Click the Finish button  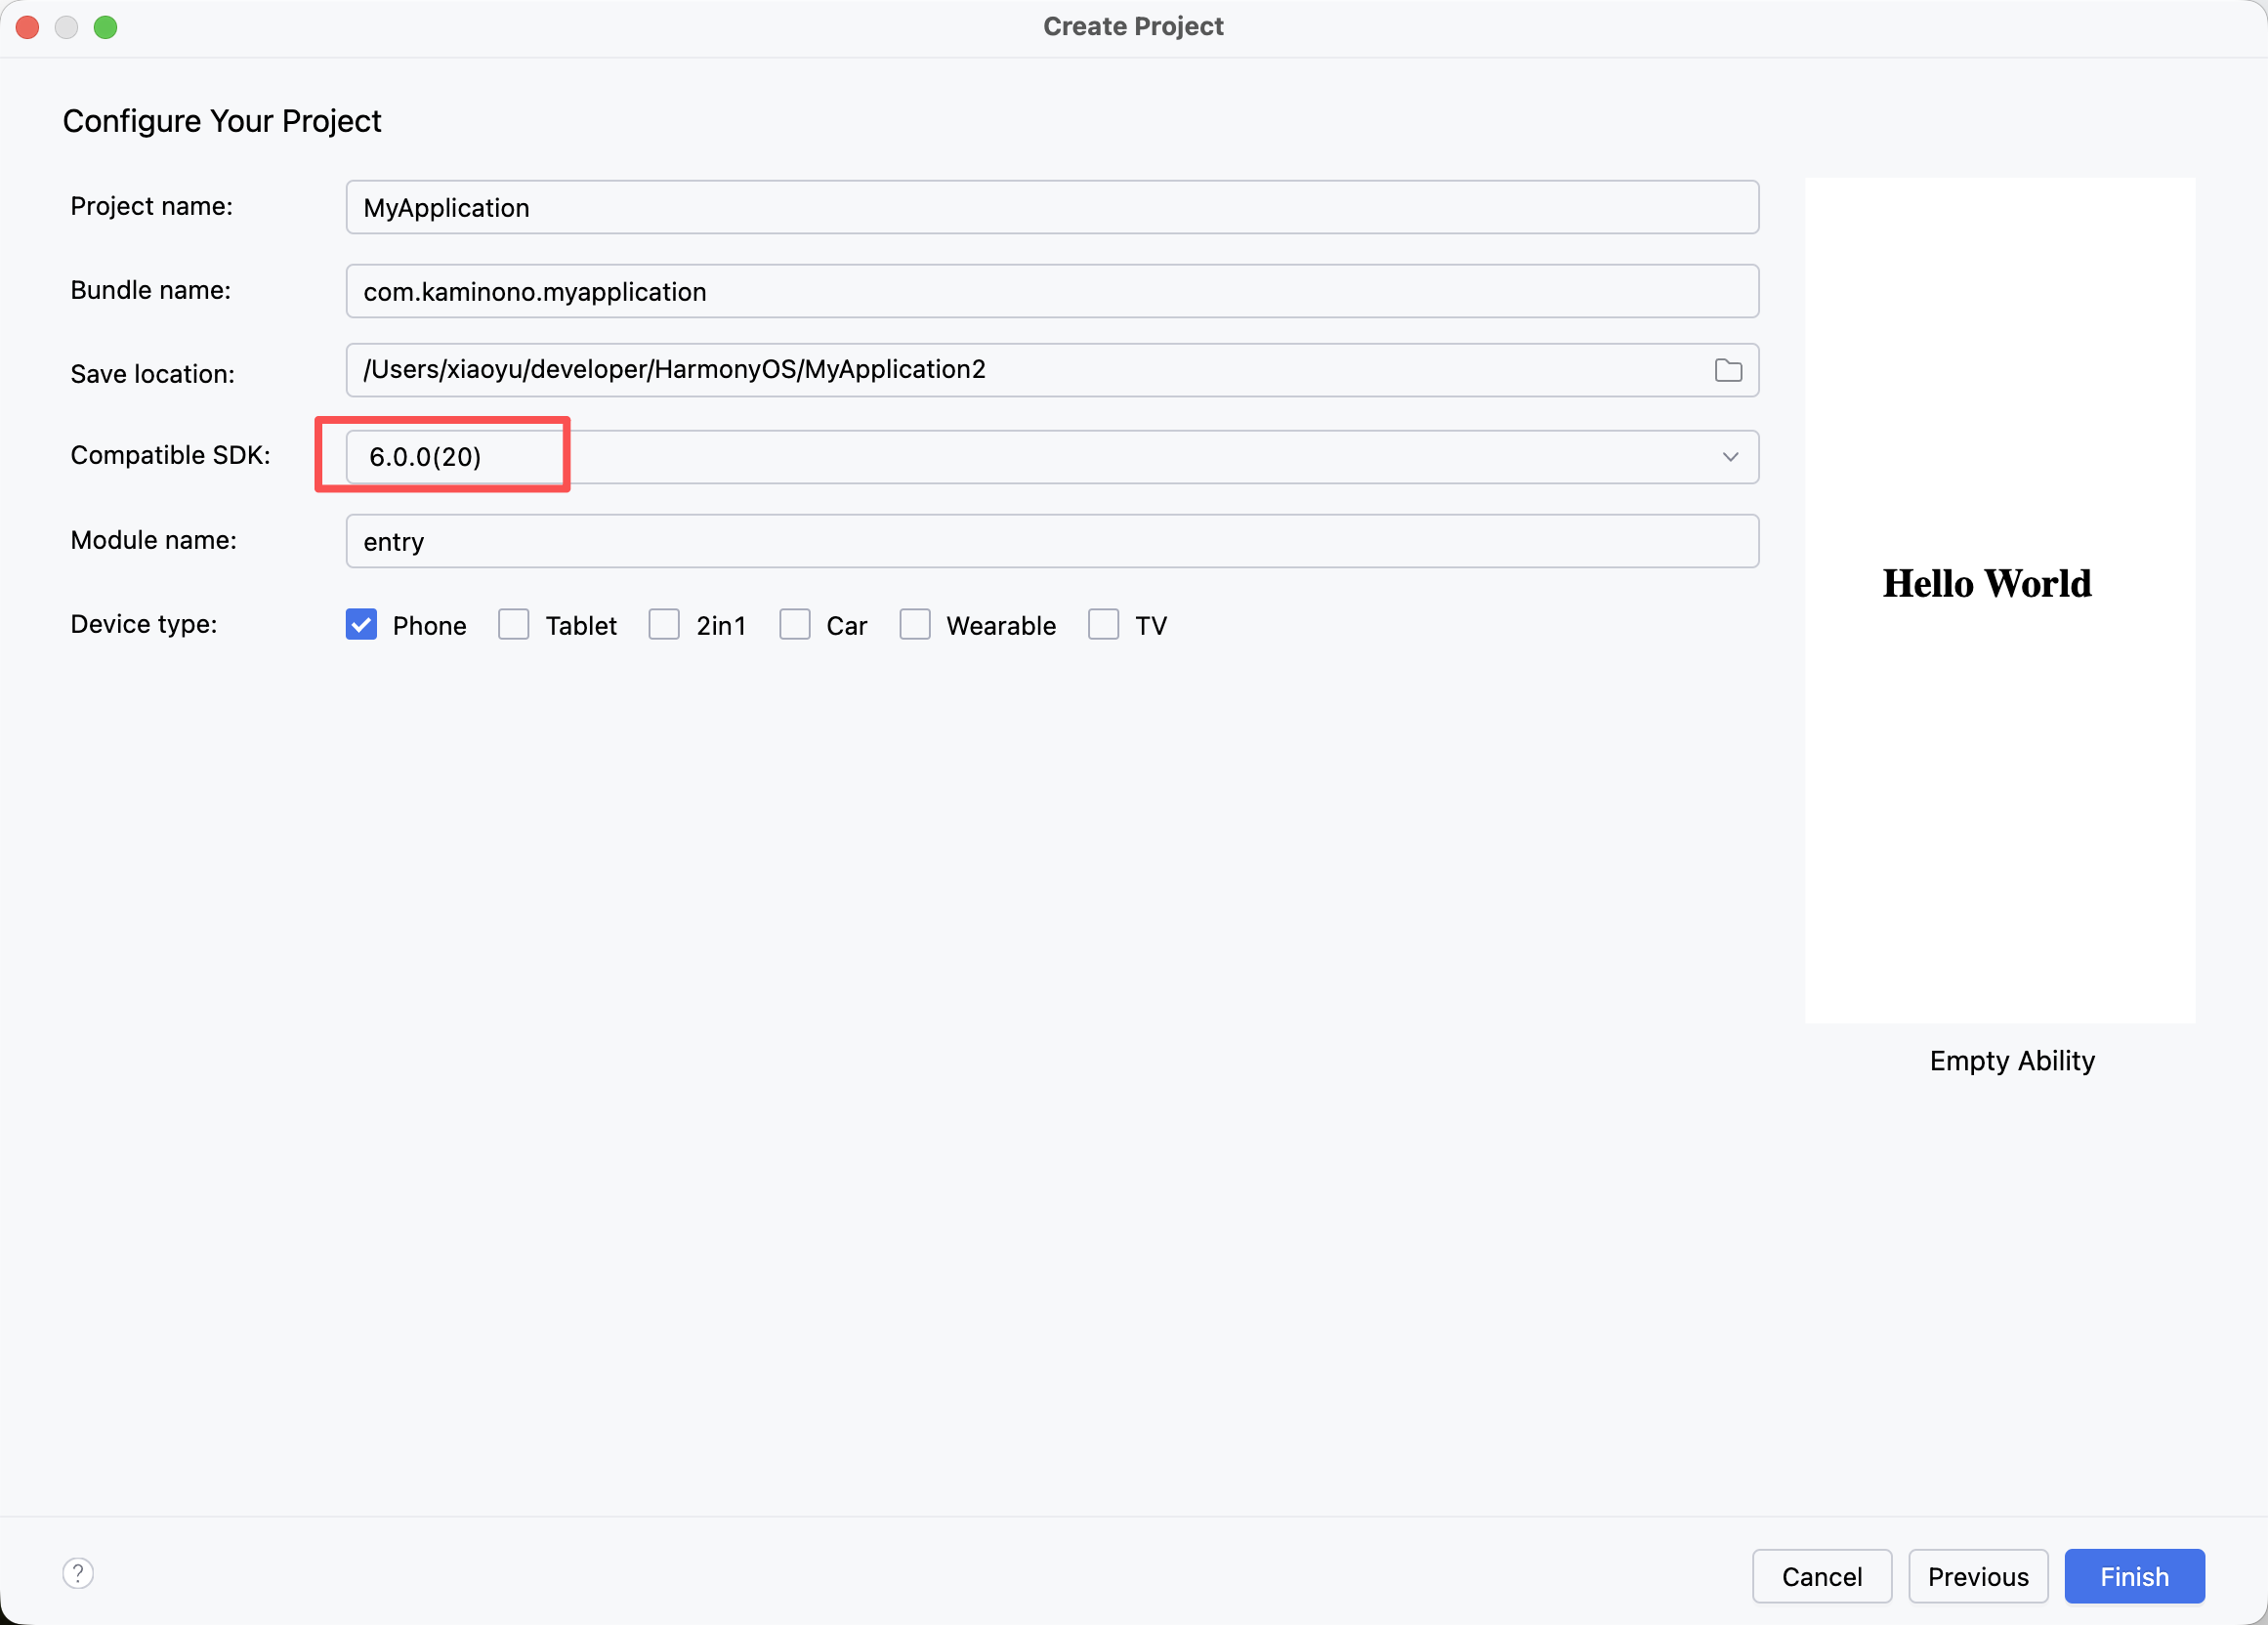(x=2133, y=1576)
